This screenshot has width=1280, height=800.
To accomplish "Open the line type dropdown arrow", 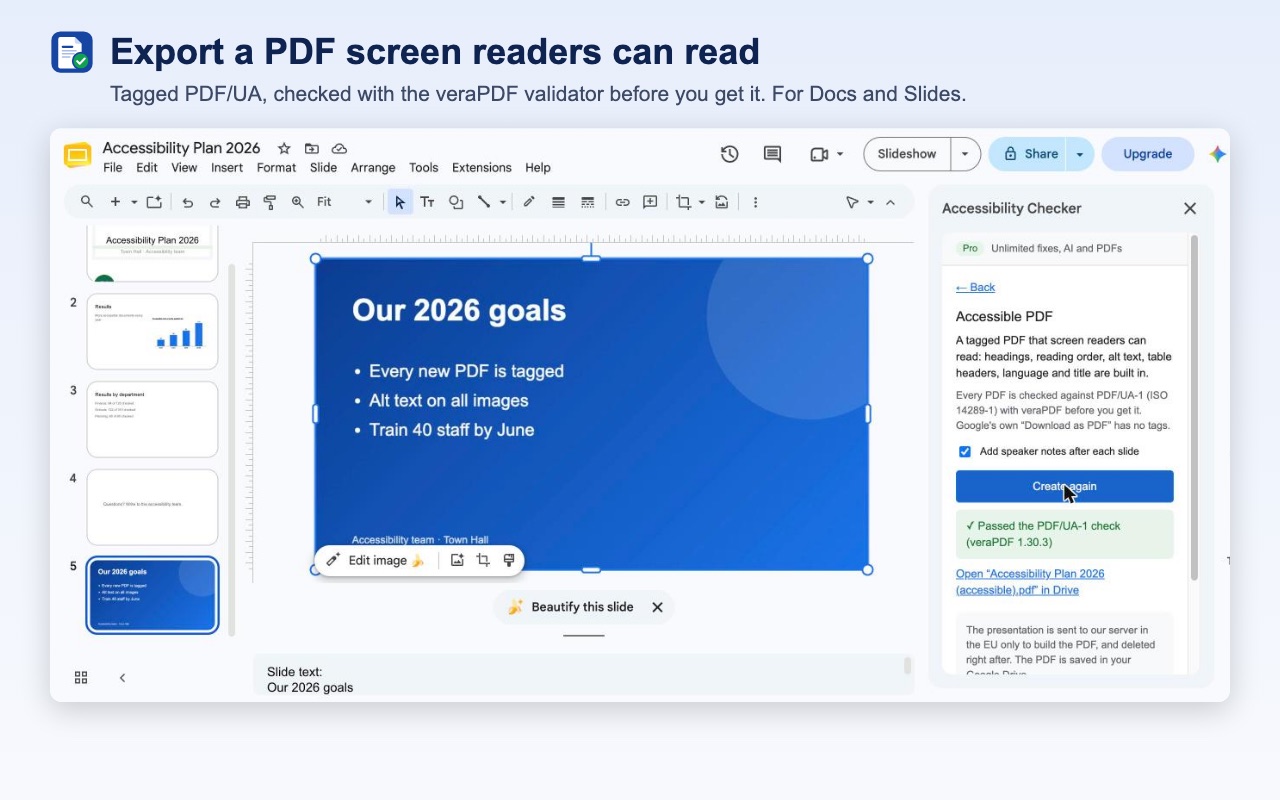I will coord(502,202).
